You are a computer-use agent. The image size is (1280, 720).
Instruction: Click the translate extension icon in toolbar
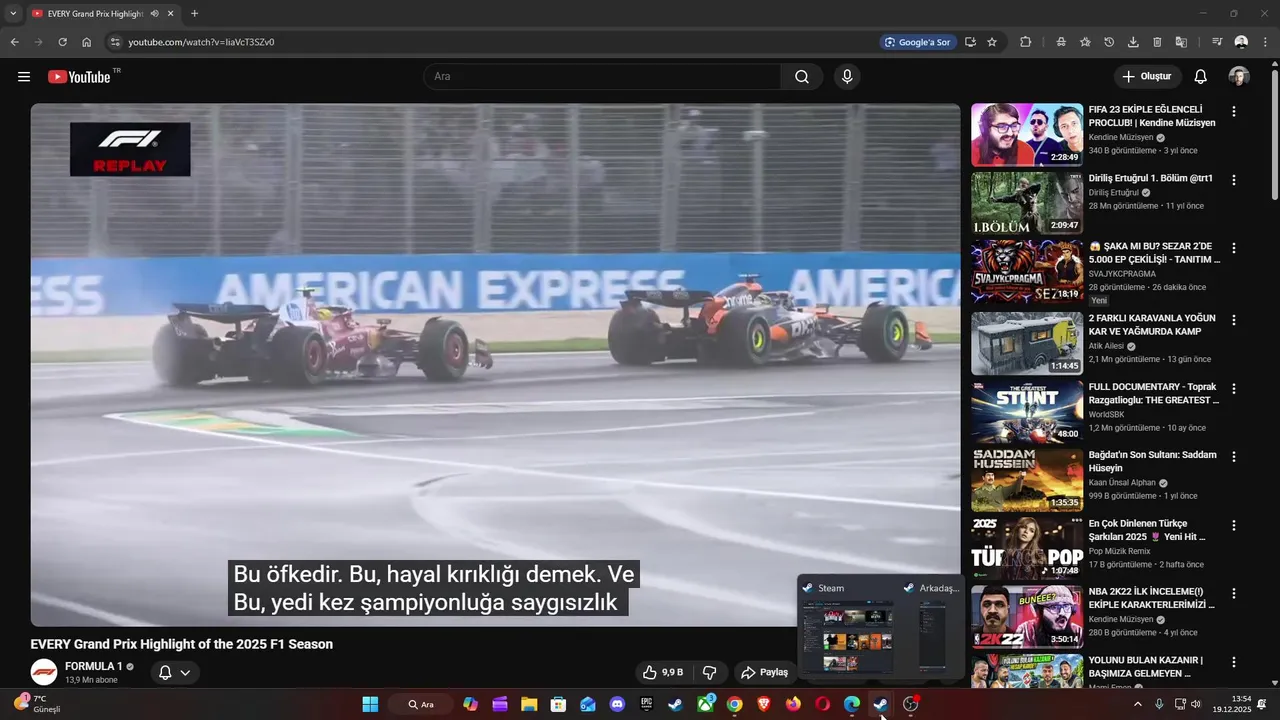(1181, 42)
